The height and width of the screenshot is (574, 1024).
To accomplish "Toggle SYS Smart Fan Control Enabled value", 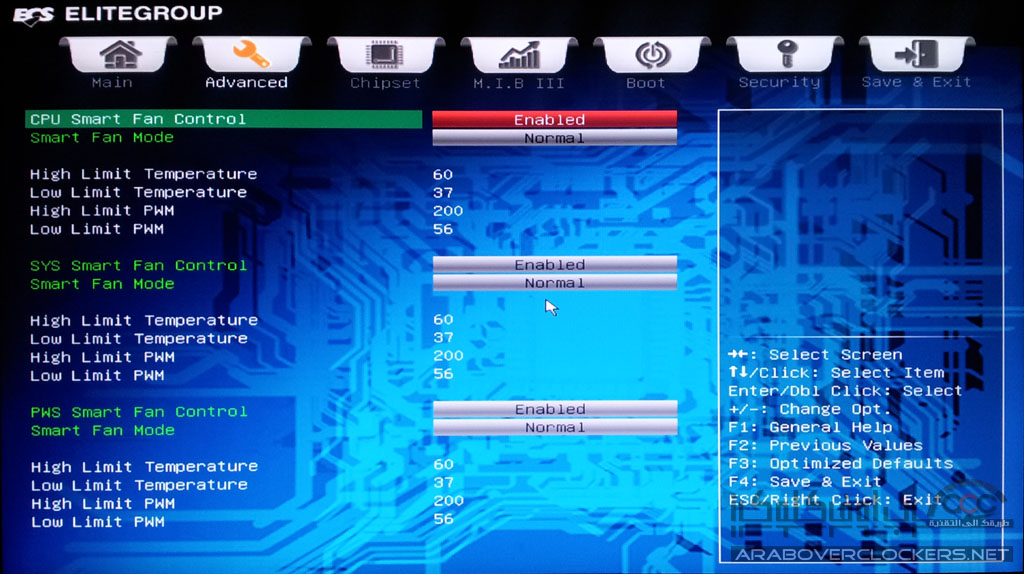I will pyautogui.click(x=554, y=265).
